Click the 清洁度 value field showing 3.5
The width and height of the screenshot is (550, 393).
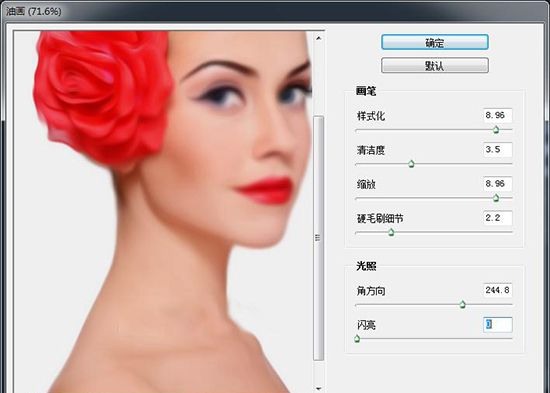pyautogui.click(x=497, y=149)
